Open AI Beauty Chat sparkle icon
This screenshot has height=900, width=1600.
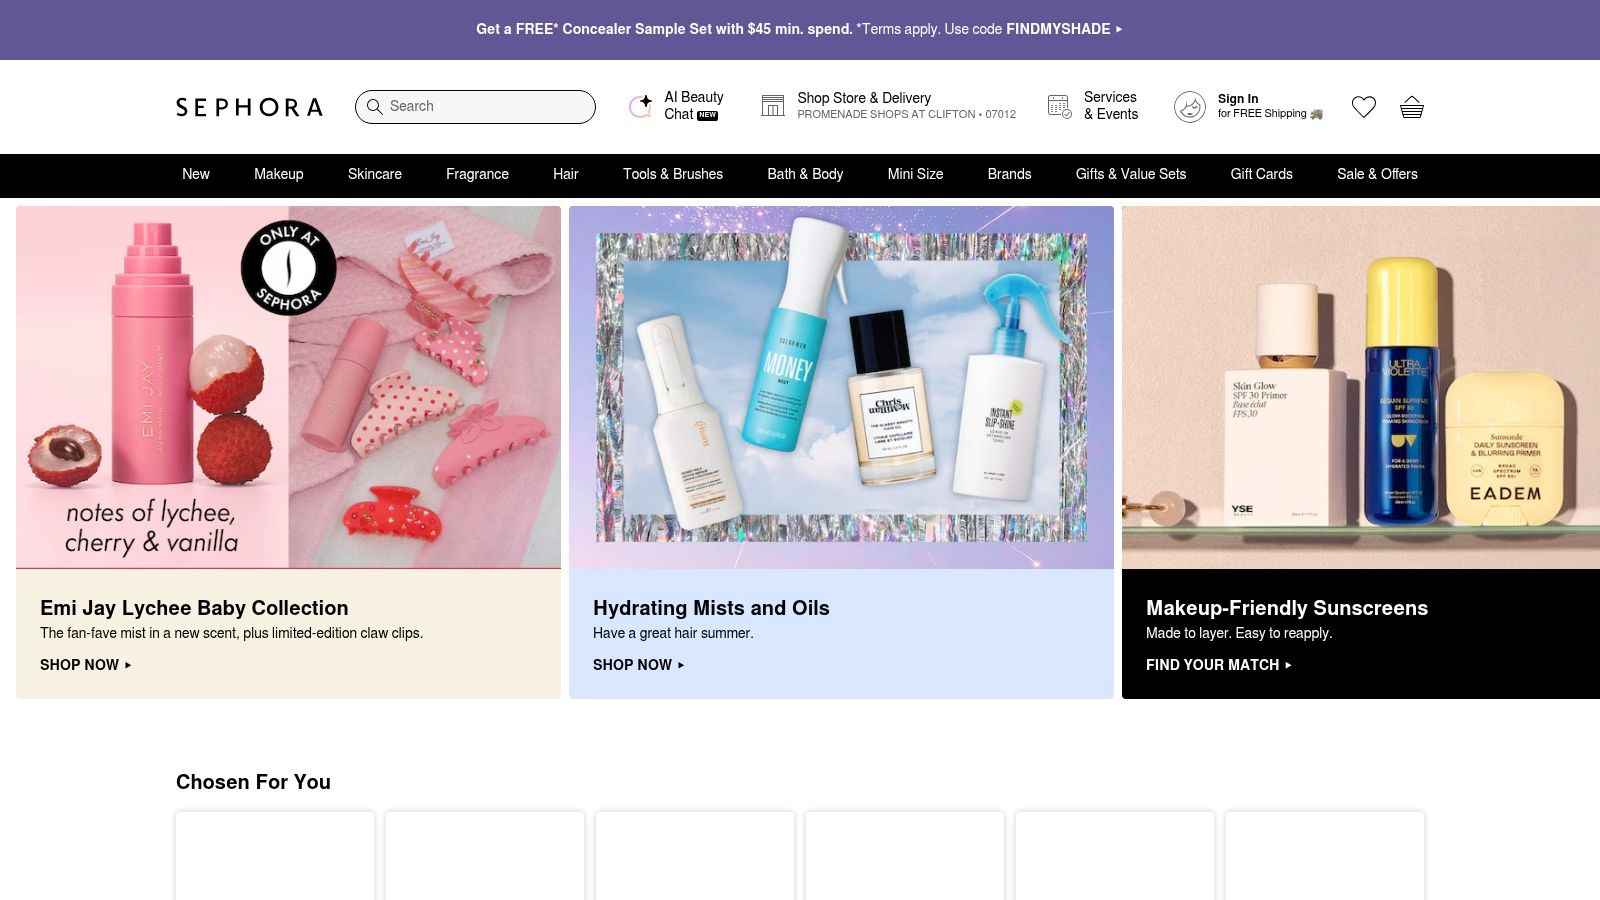640,106
